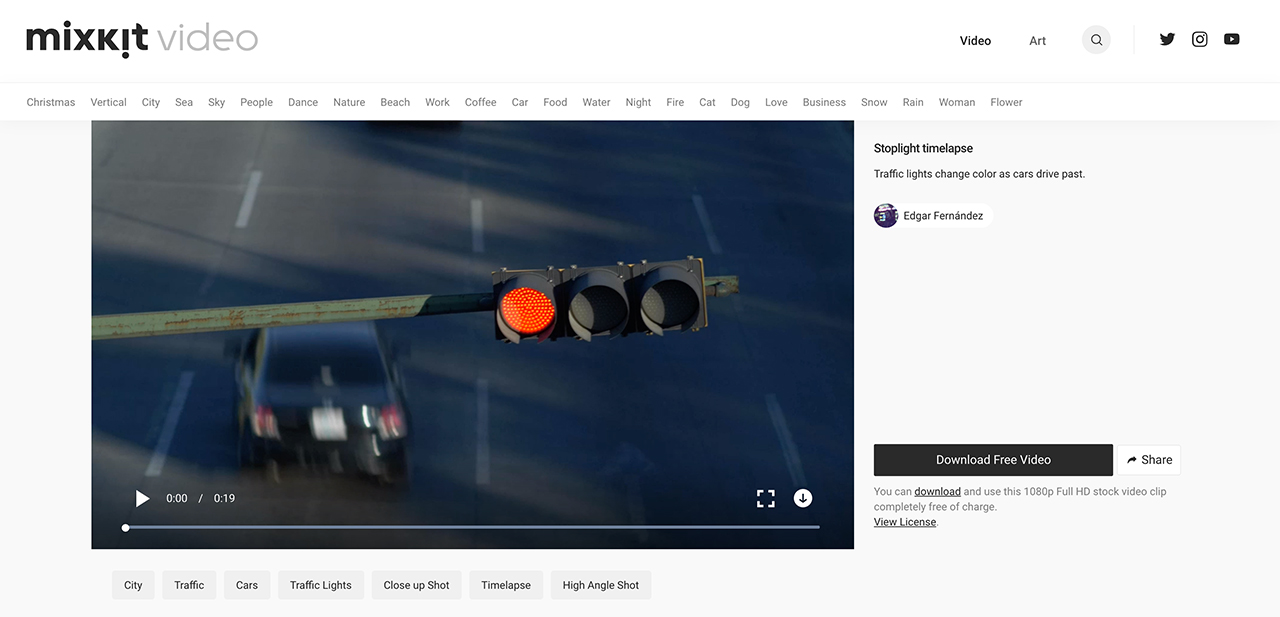Open the YouTube icon link
Image resolution: width=1280 pixels, height=617 pixels.
point(1231,40)
